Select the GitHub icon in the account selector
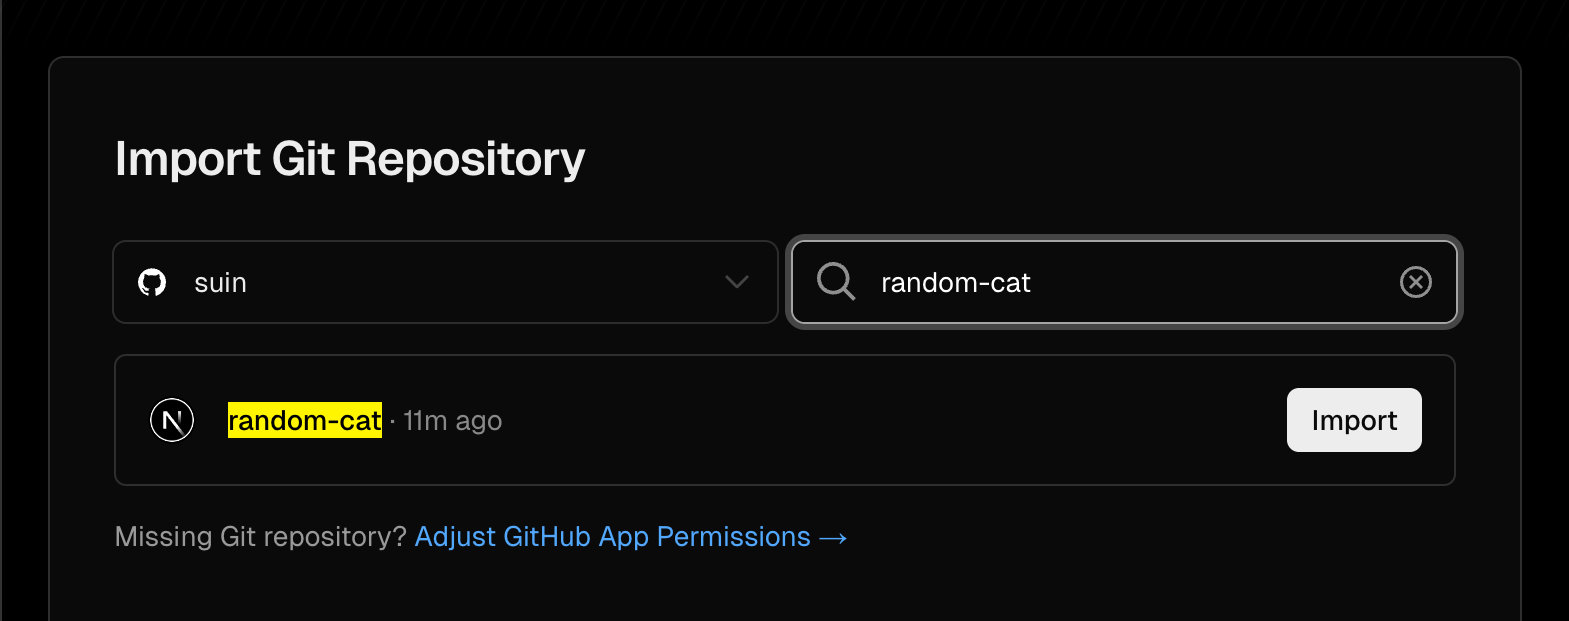 coord(151,282)
